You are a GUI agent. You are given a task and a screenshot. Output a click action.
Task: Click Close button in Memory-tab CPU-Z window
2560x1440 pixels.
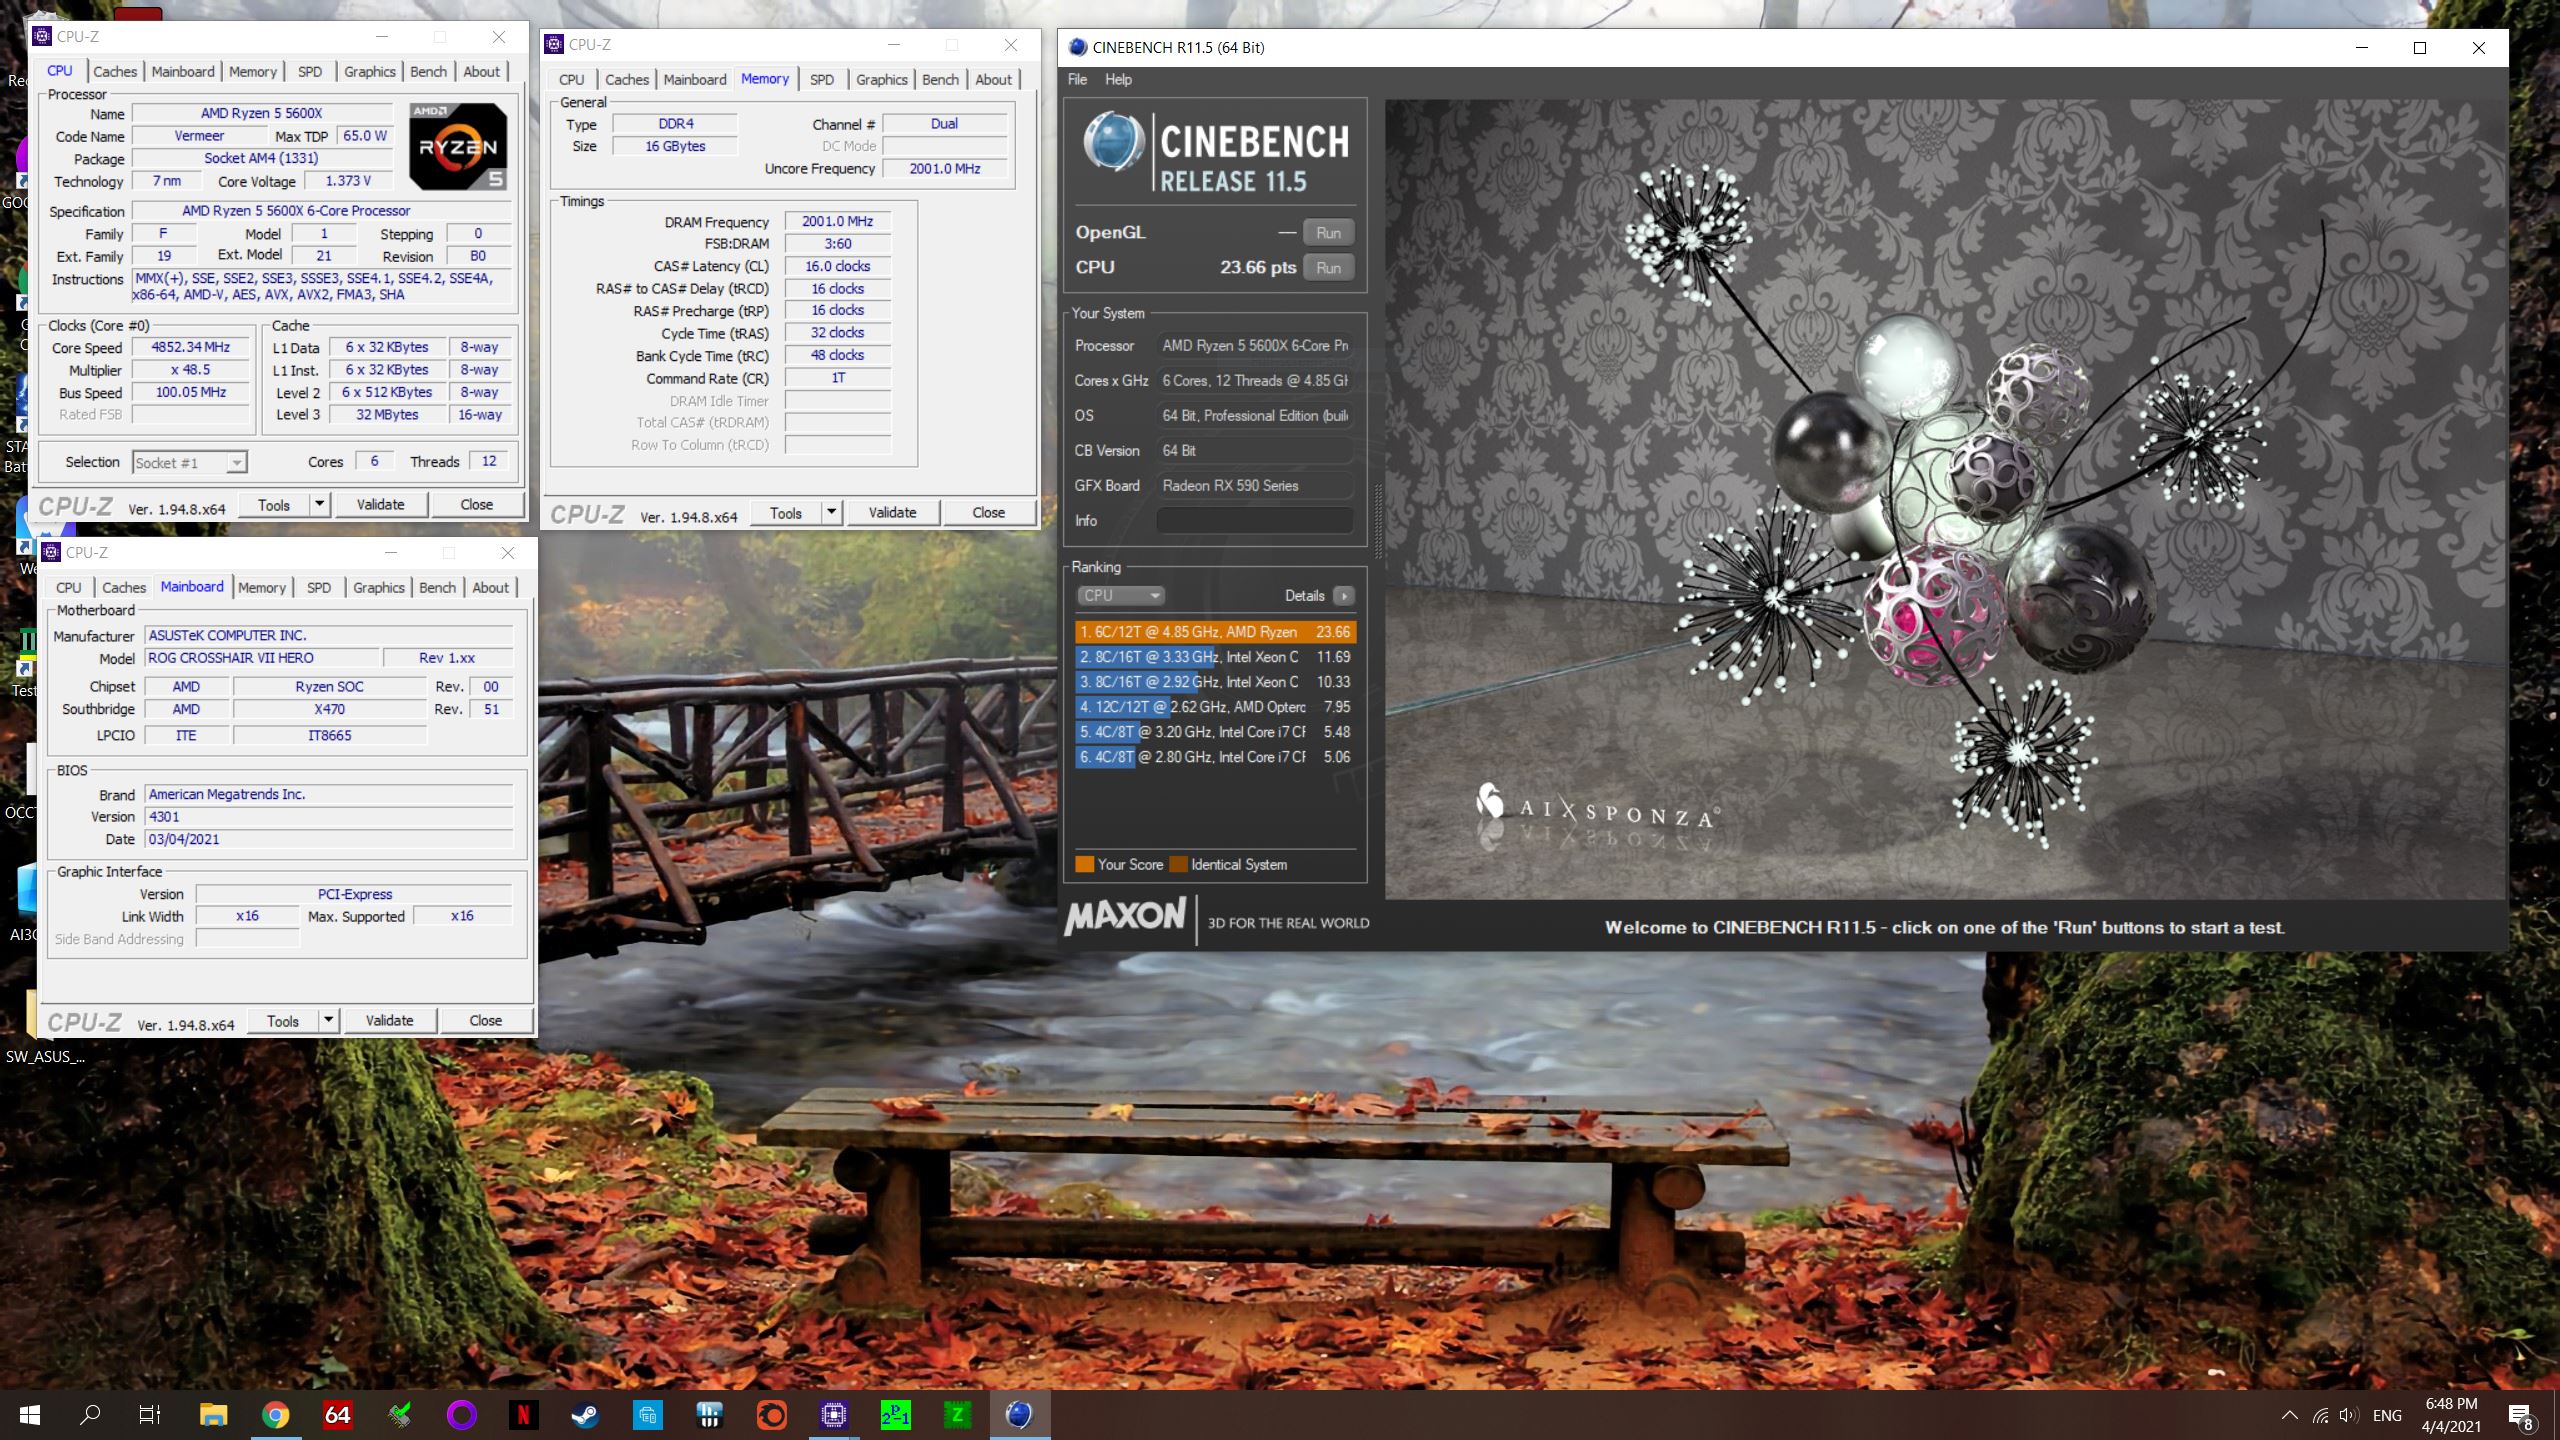point(988,512)
